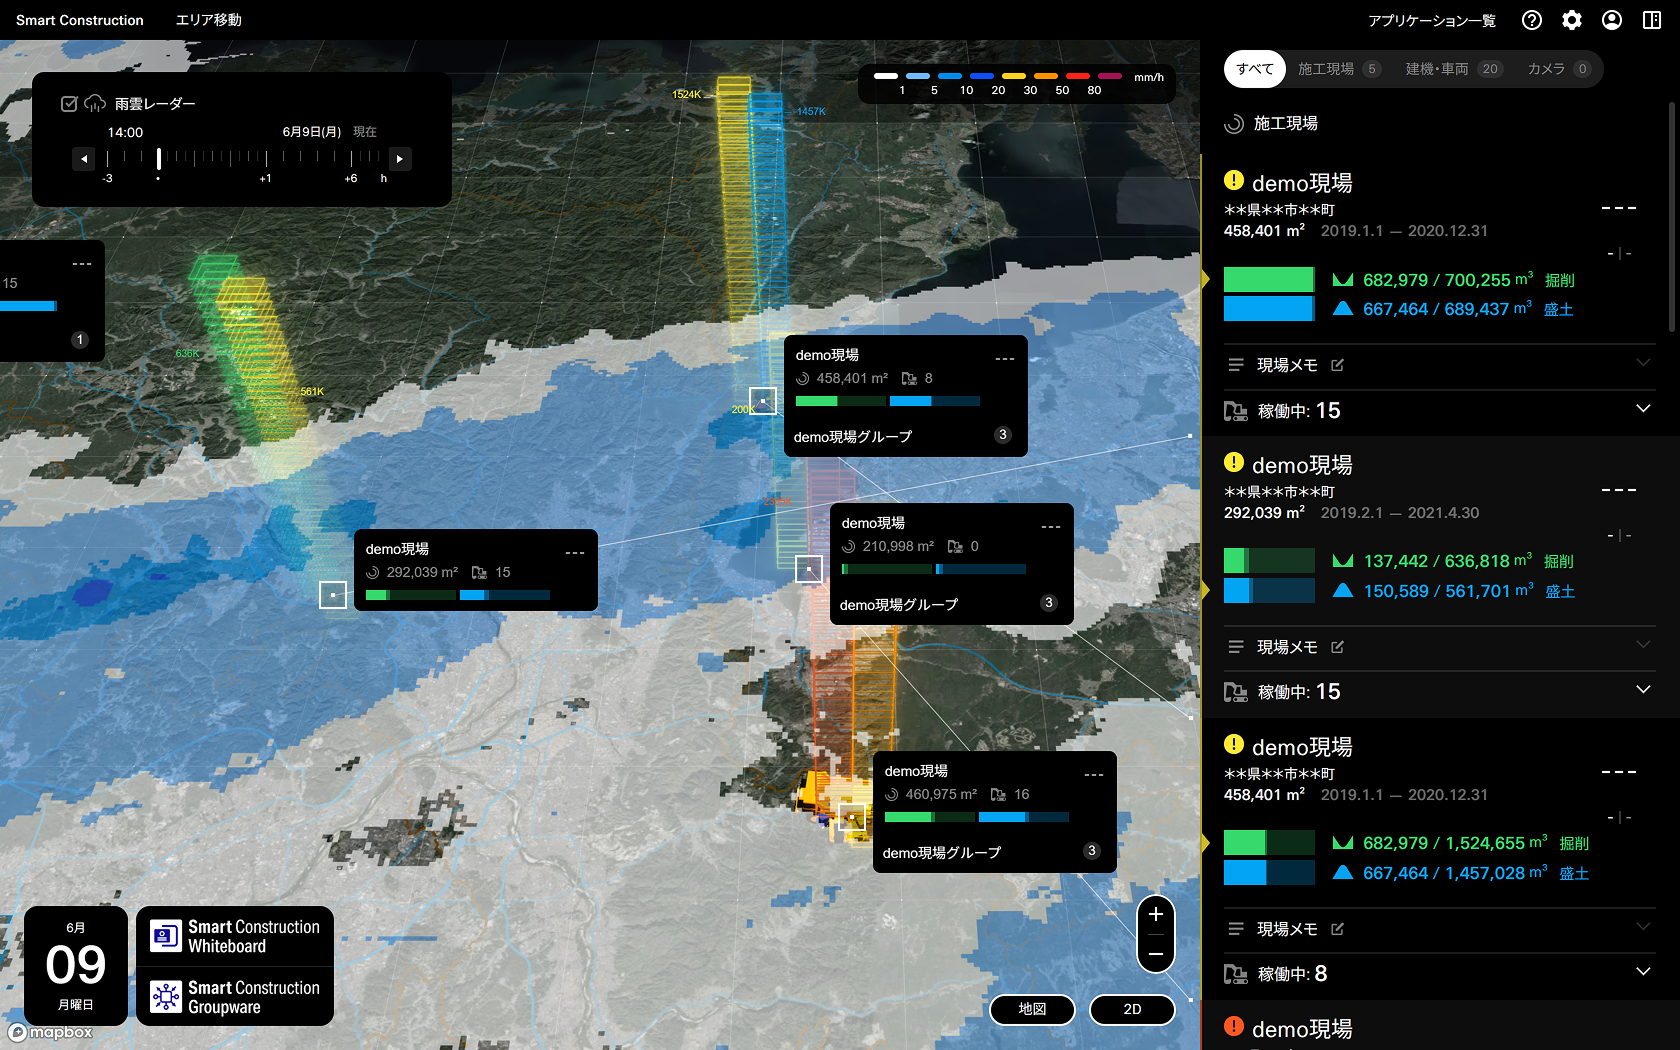Click the rain cloud radar icon
Viewport: 1680px width, 1050px height.
tap(95, 103)
